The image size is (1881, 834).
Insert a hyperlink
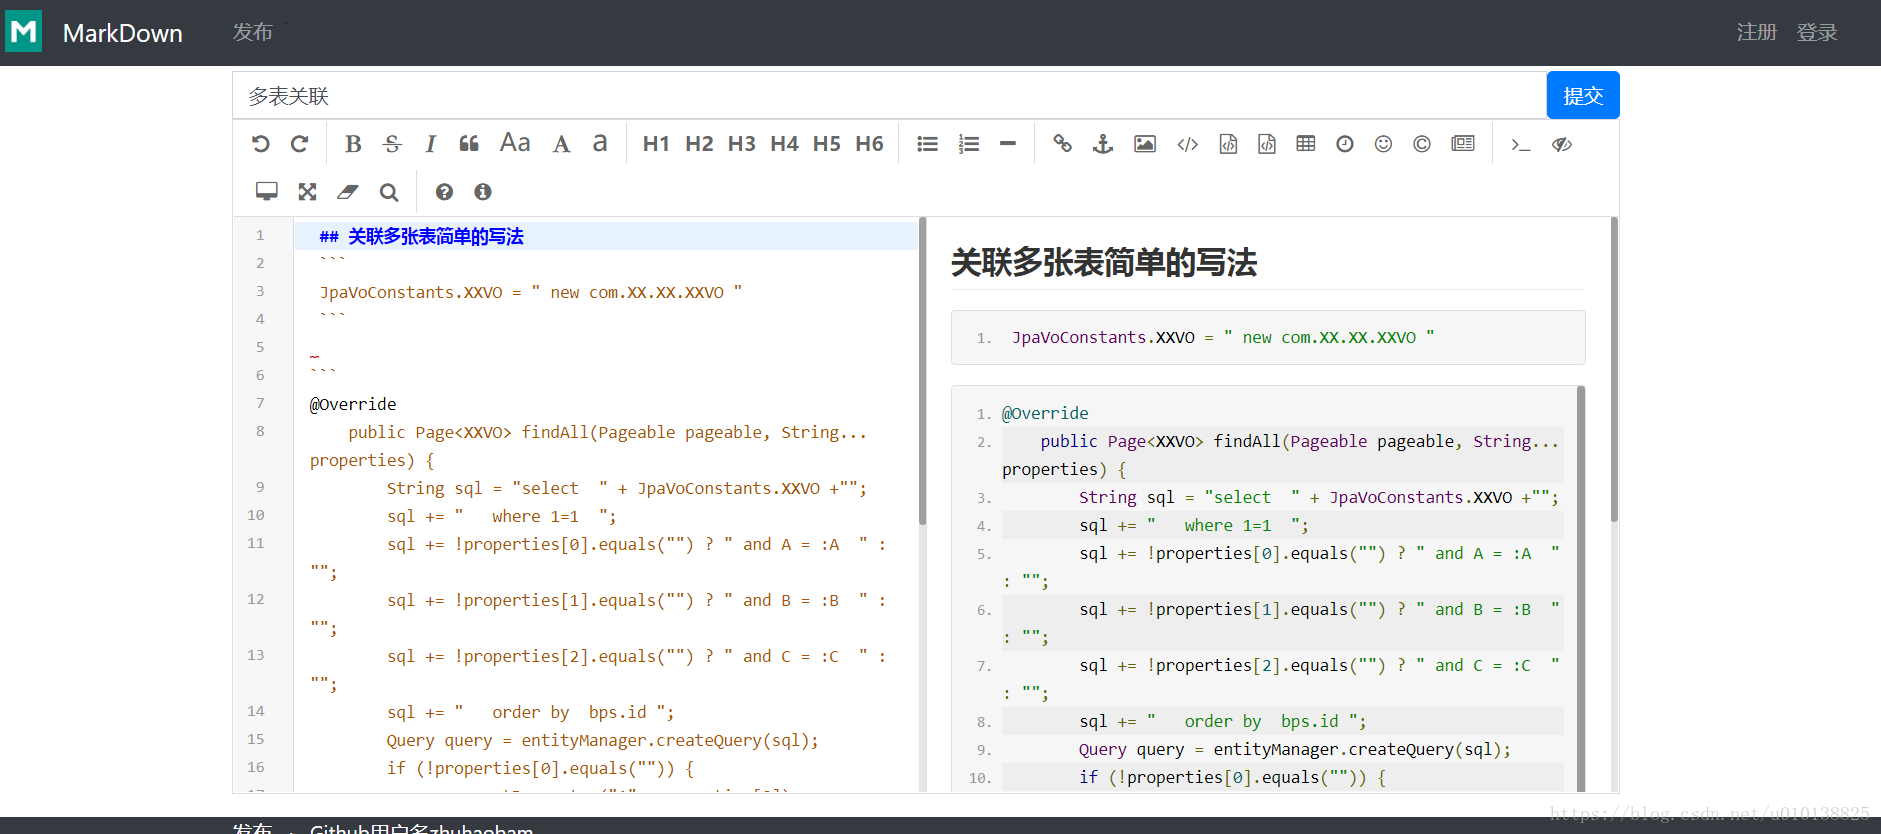point(1062,144)
